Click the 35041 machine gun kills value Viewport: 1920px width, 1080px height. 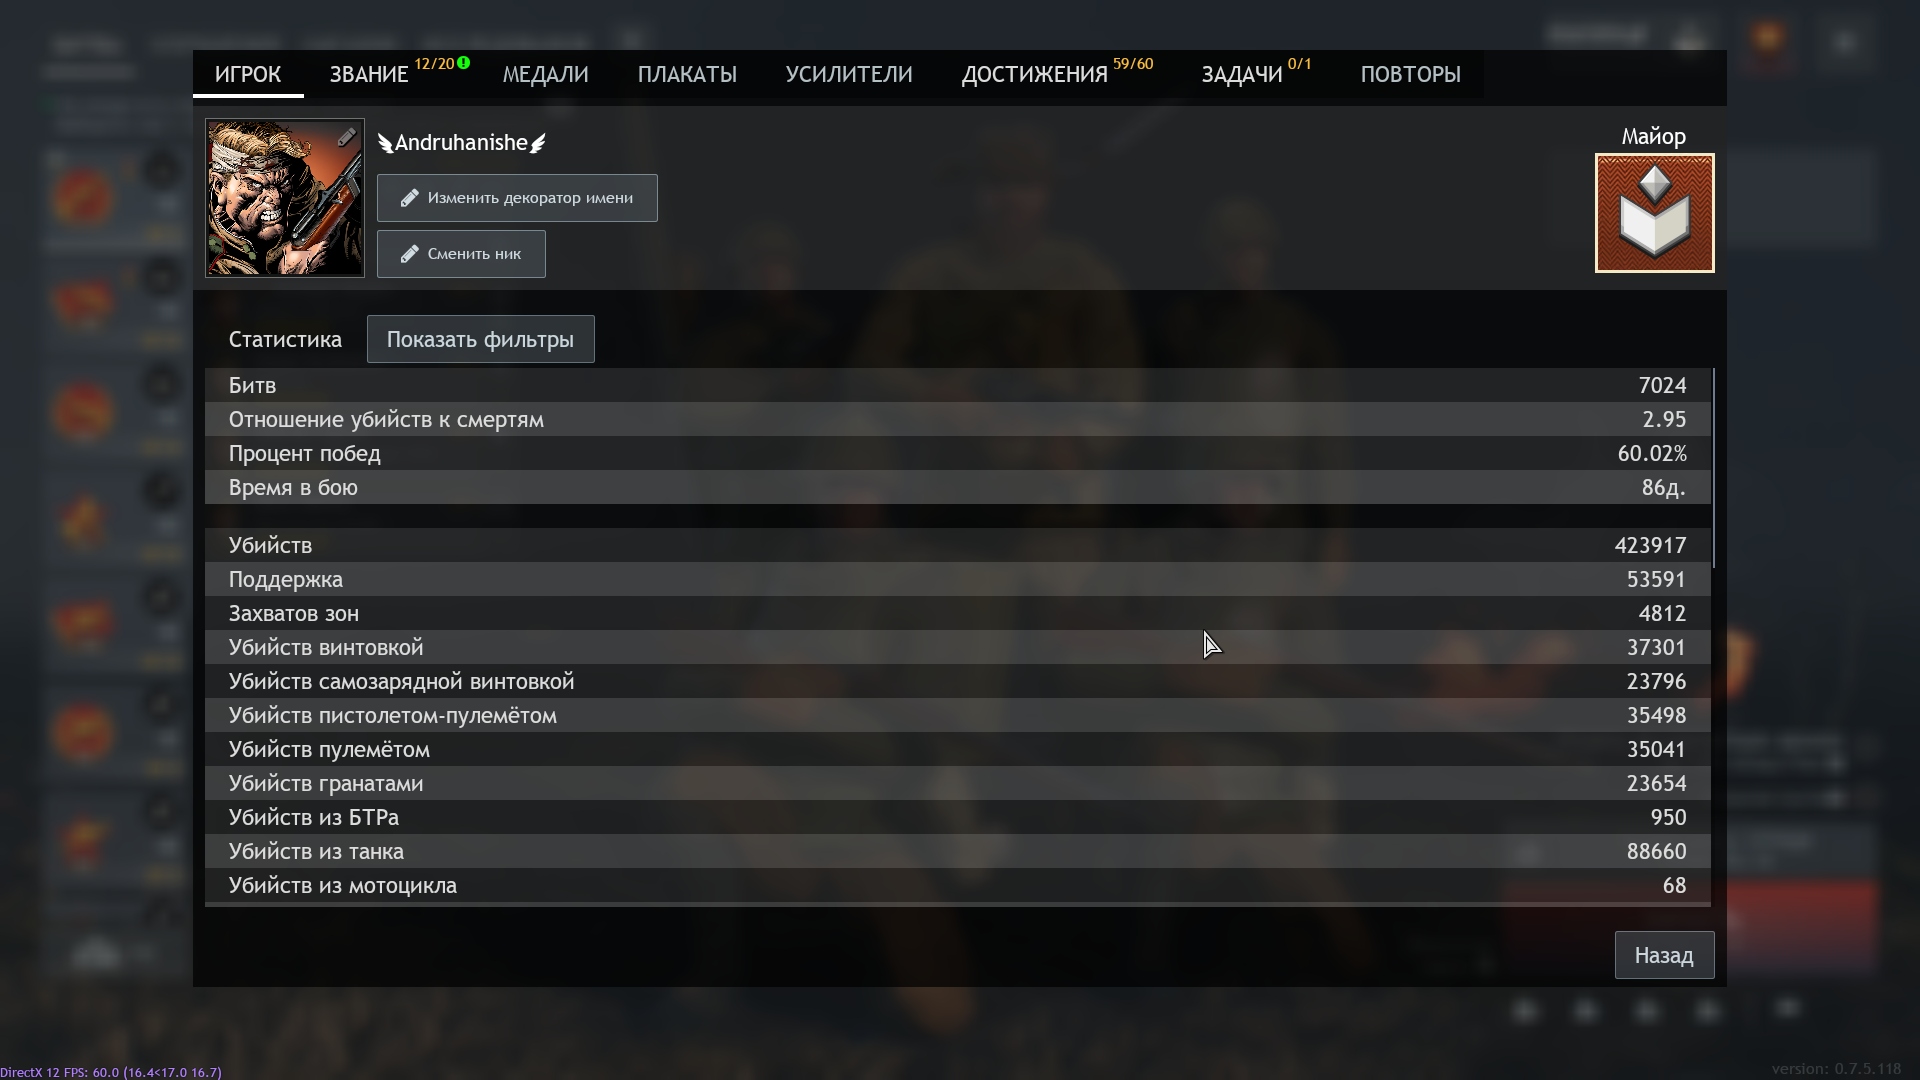[1656, 750]
